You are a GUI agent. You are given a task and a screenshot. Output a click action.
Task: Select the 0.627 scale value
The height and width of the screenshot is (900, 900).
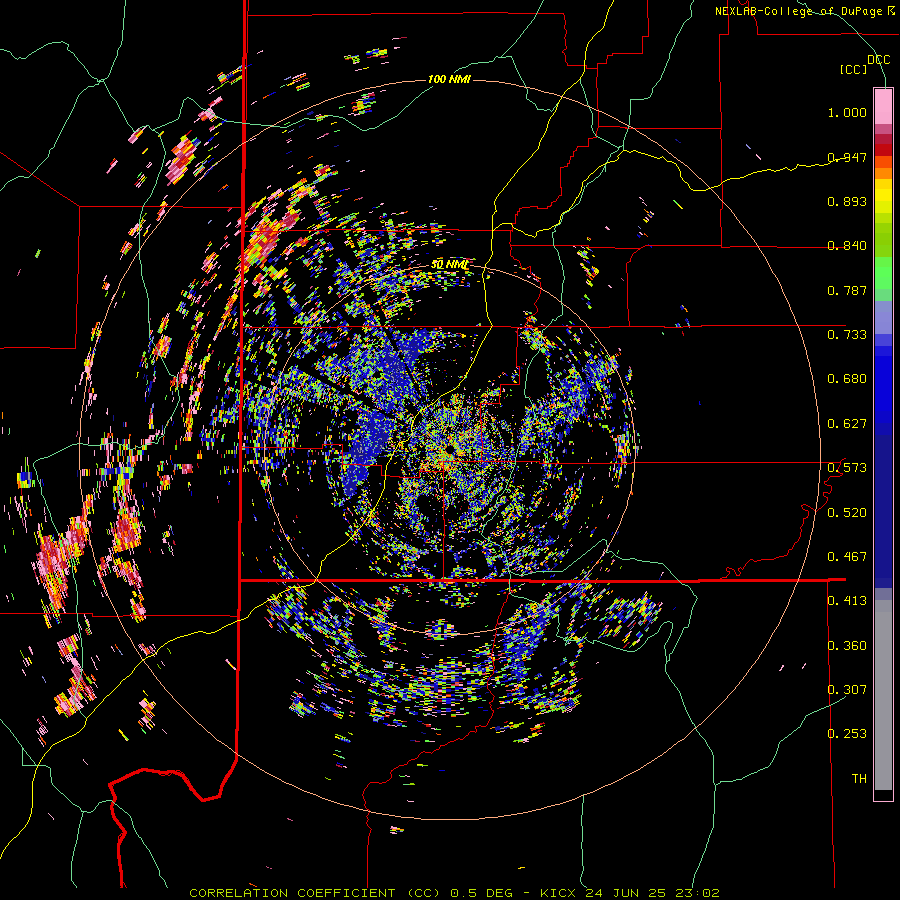(847, 424)
